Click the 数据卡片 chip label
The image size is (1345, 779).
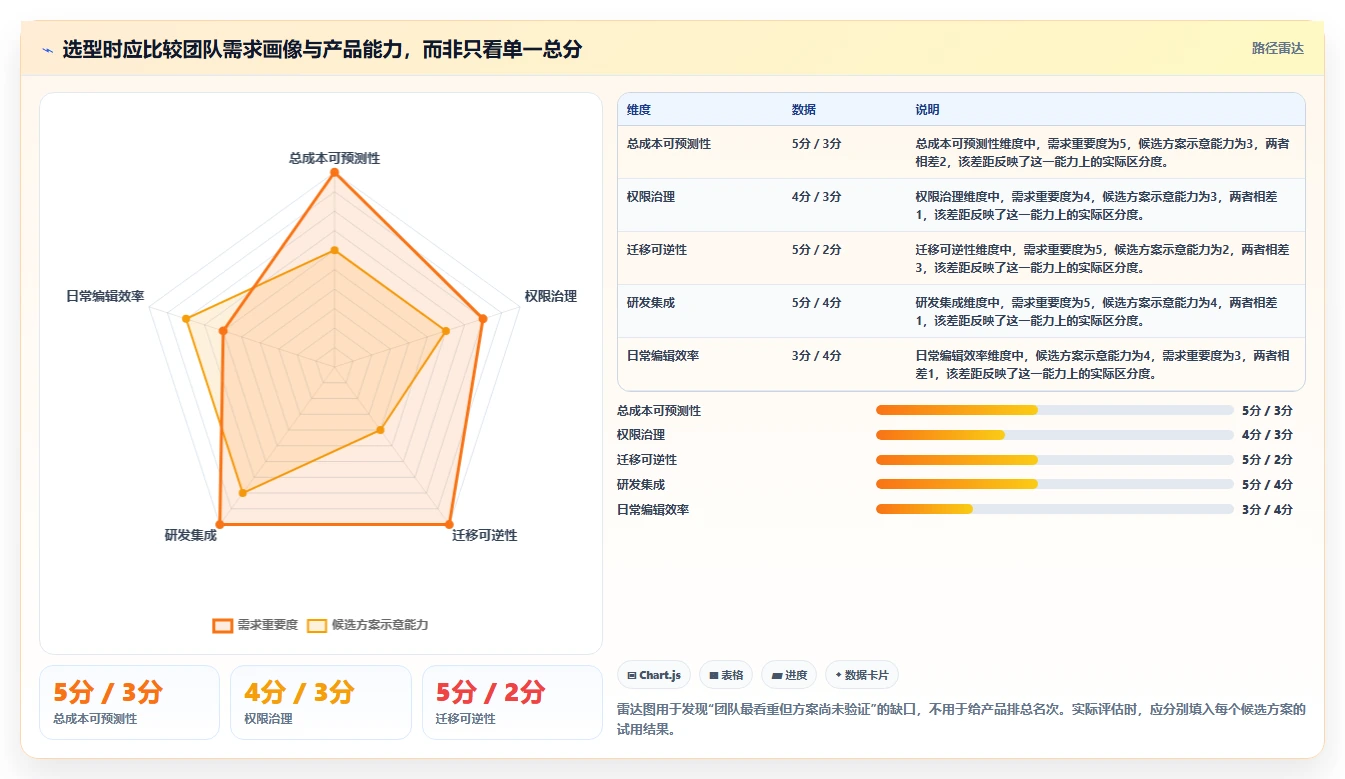coord(866,675)
